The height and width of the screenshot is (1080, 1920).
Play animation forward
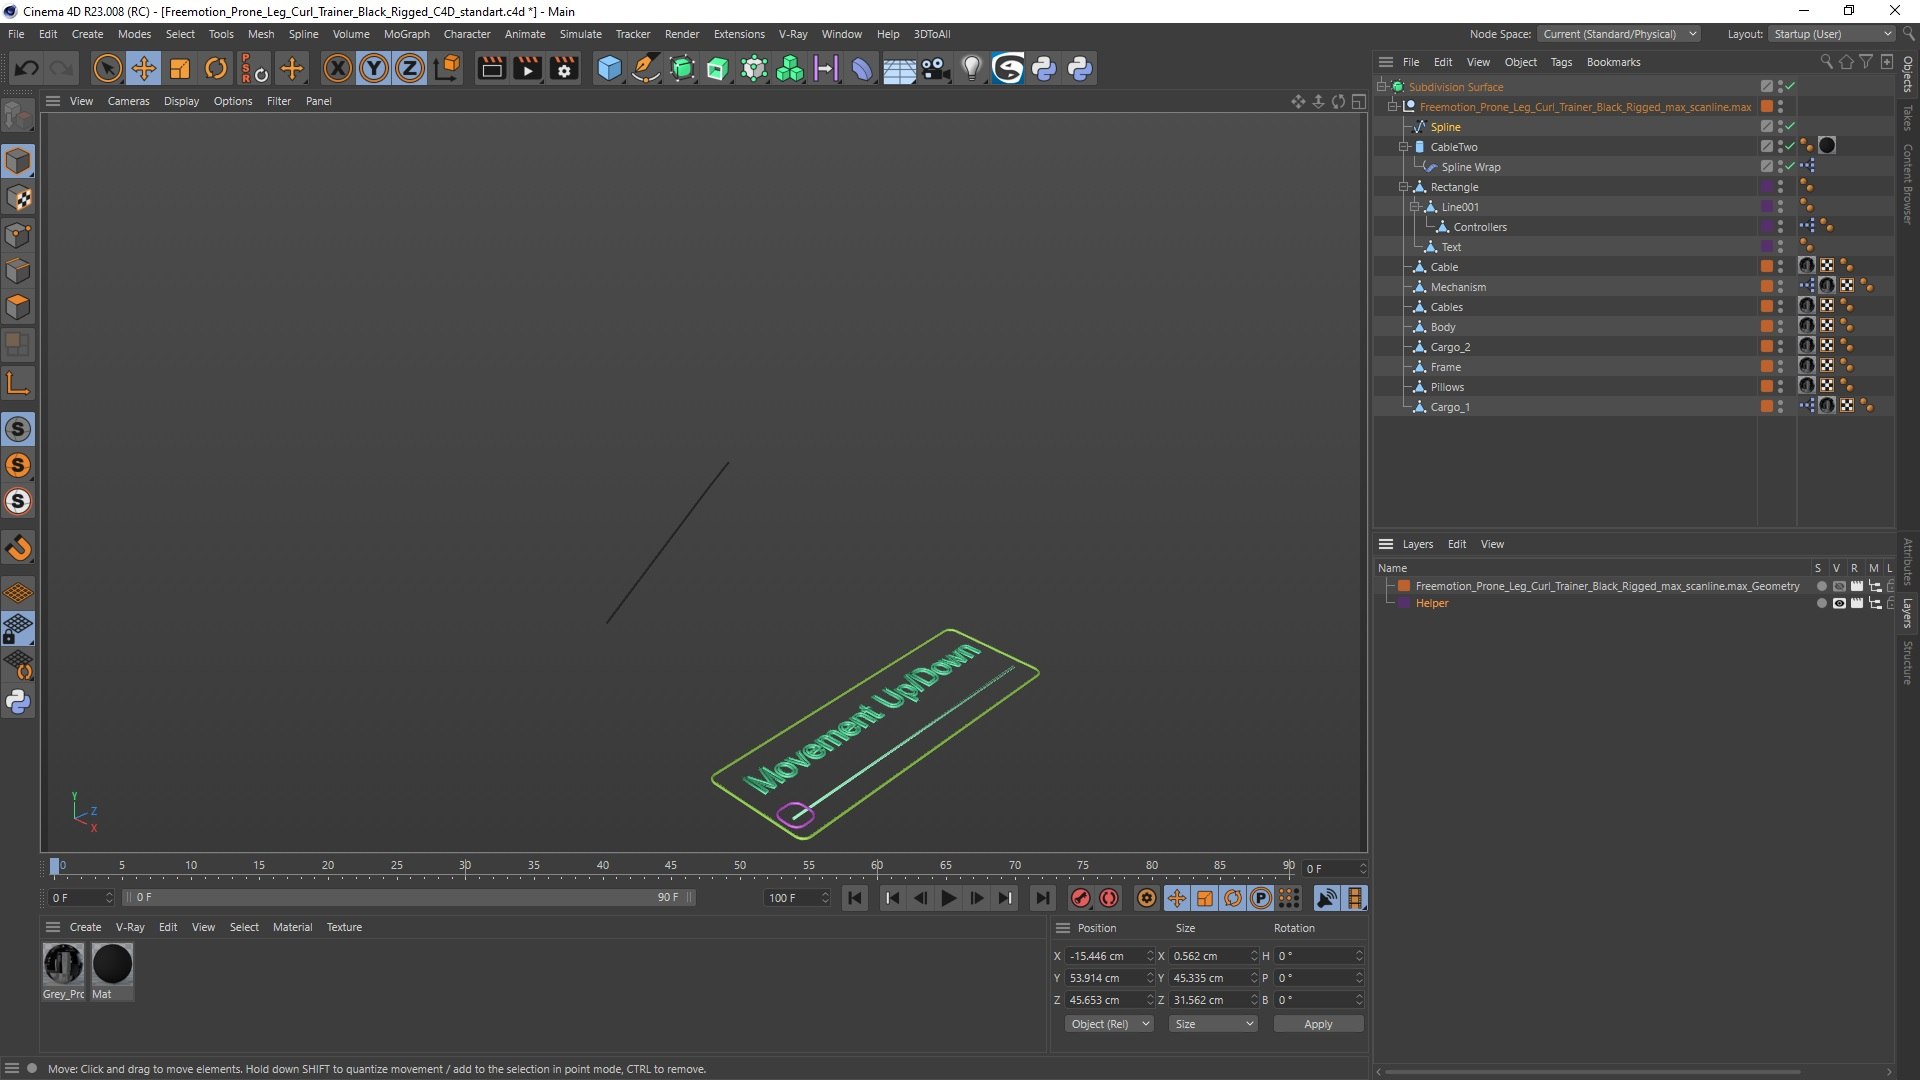(x=948, y=898)
